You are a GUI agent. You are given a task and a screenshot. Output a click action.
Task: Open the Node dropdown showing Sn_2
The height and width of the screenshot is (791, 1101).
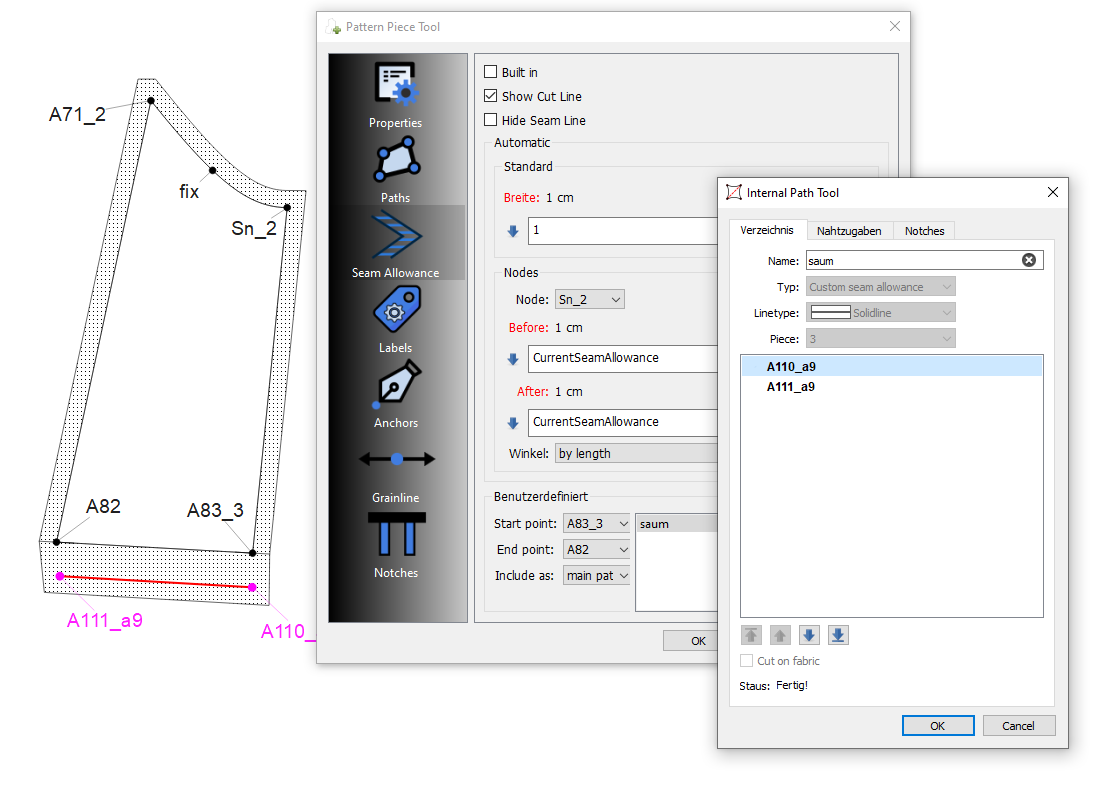click(x=589, y=299)
